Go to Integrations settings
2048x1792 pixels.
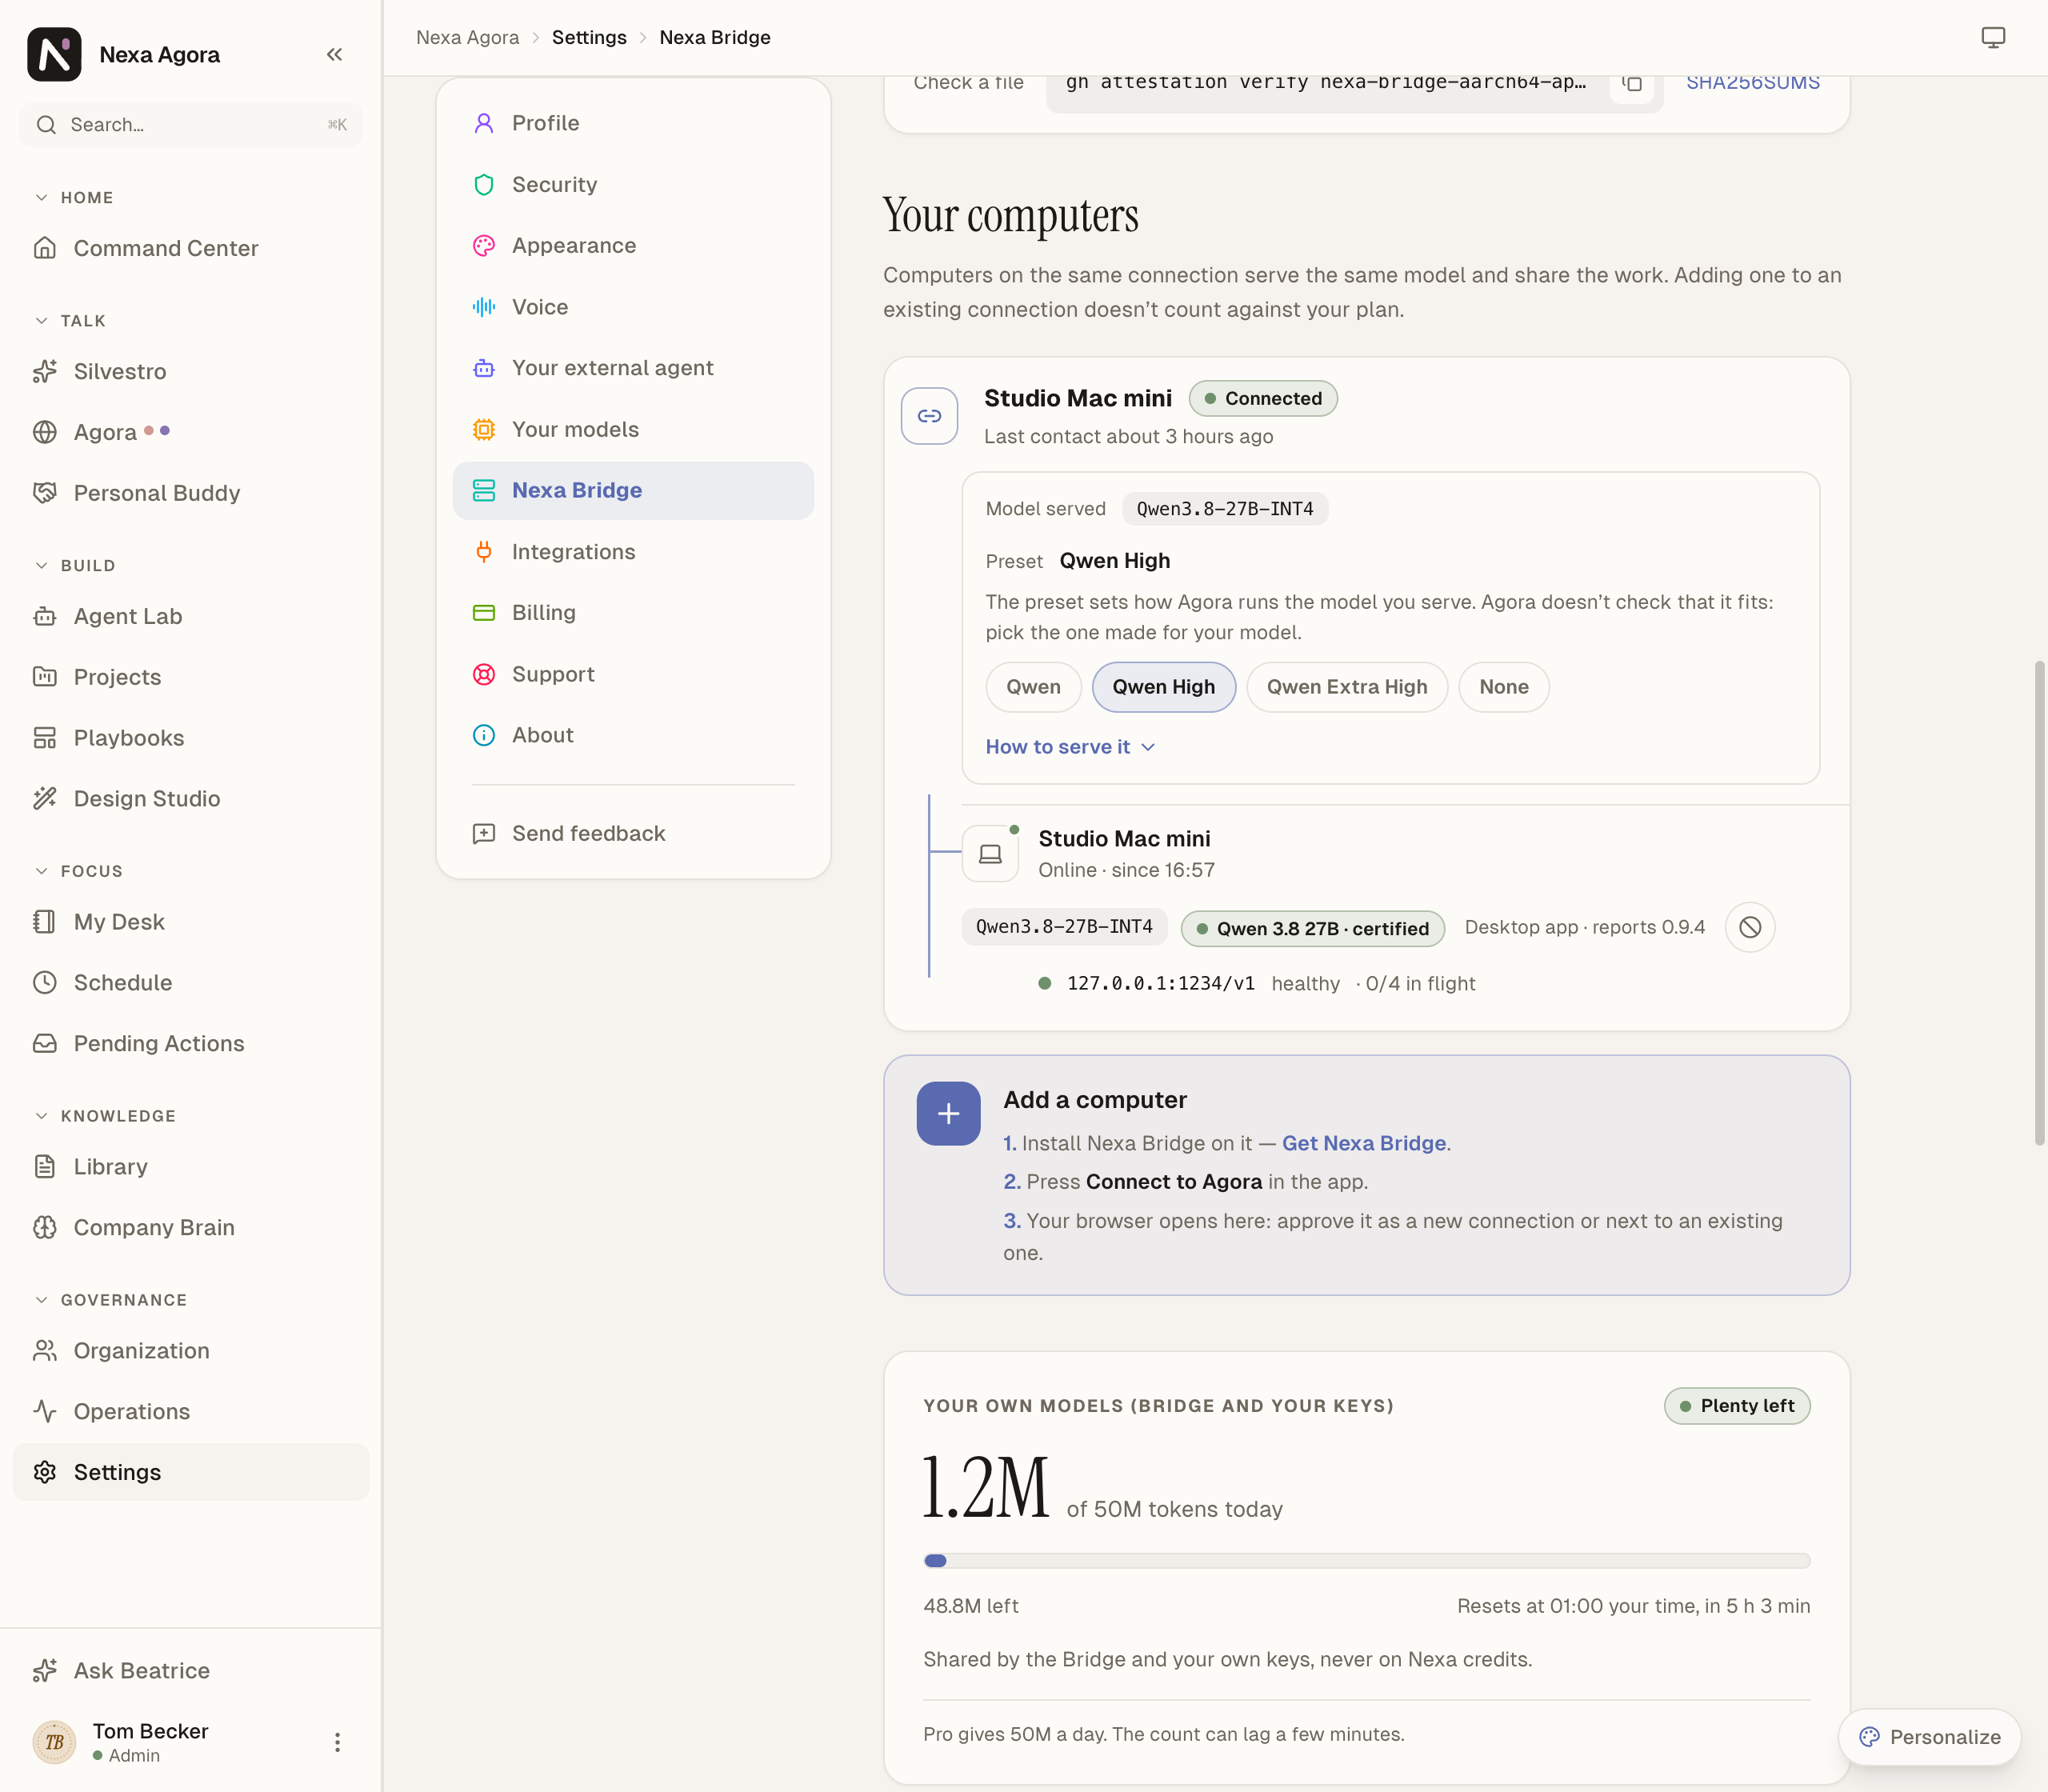click(633, 551)
